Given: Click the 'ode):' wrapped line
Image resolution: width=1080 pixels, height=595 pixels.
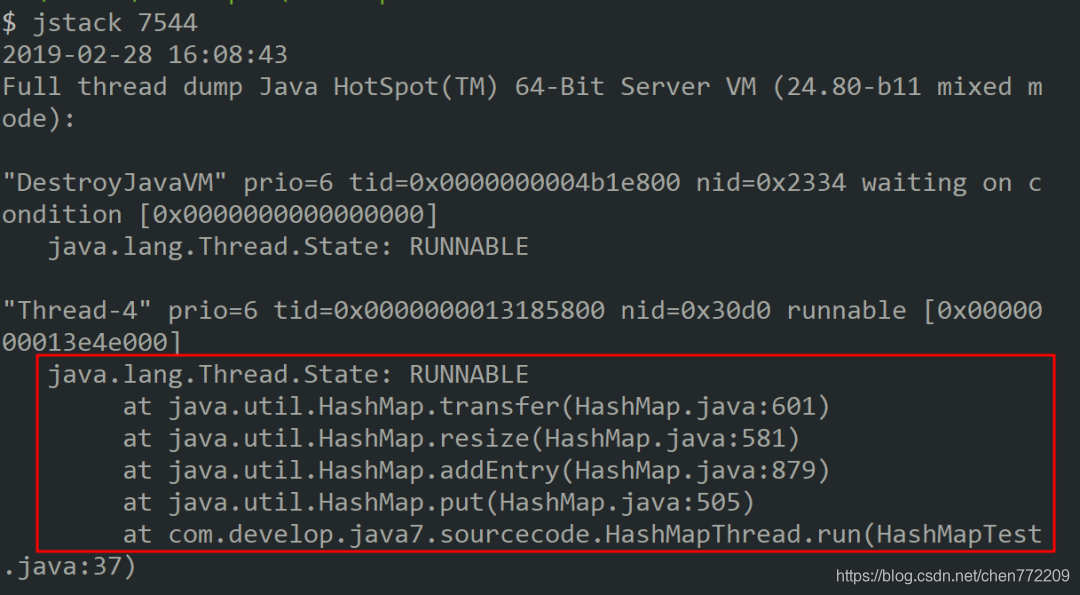Looking at the screenshot, I should (x=39, y=118).
